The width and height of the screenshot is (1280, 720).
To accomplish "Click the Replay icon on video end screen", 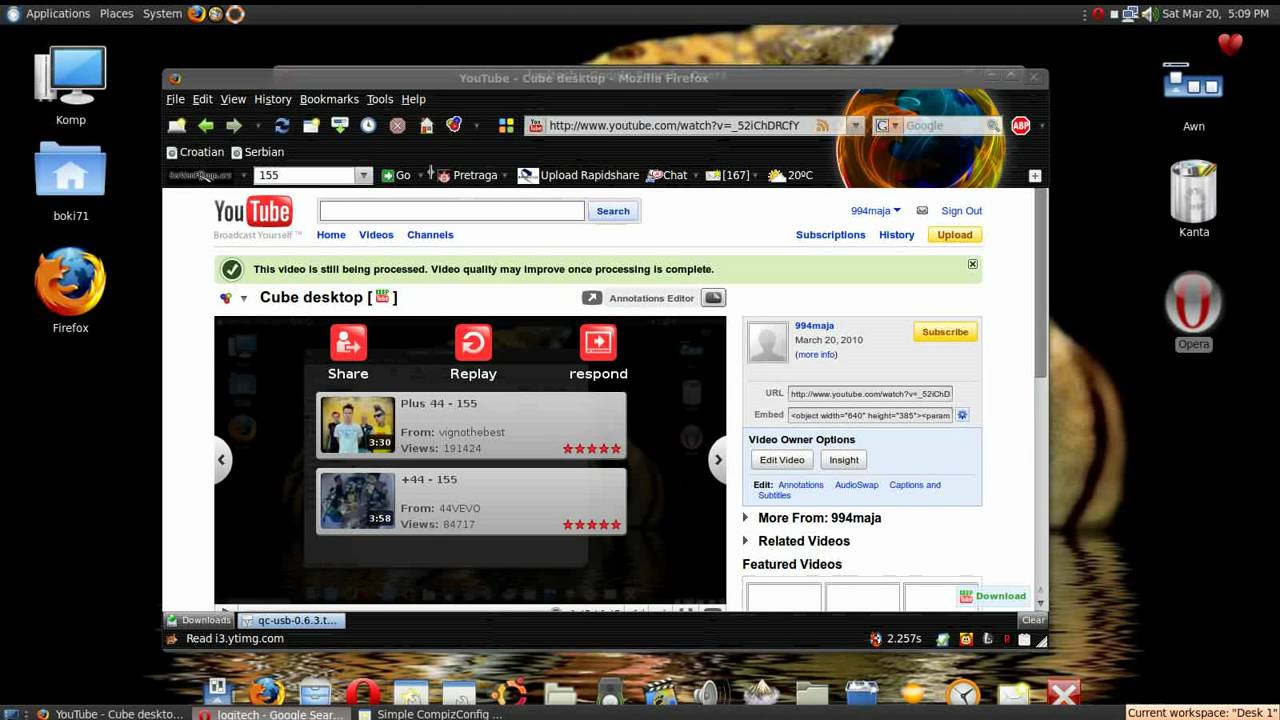I will (x=473, y=342).
